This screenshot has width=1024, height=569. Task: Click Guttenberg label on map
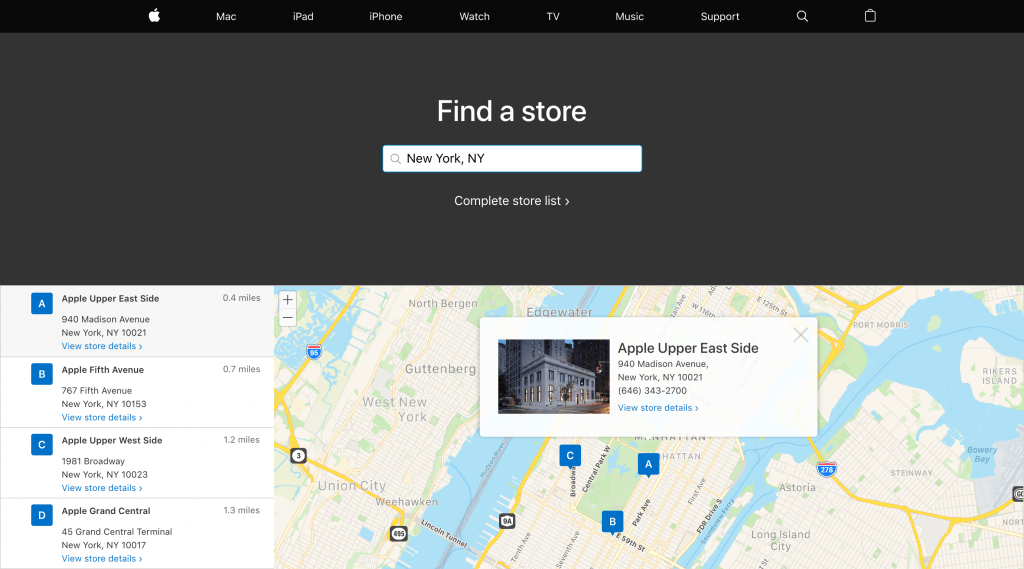[x=441, y=369]
